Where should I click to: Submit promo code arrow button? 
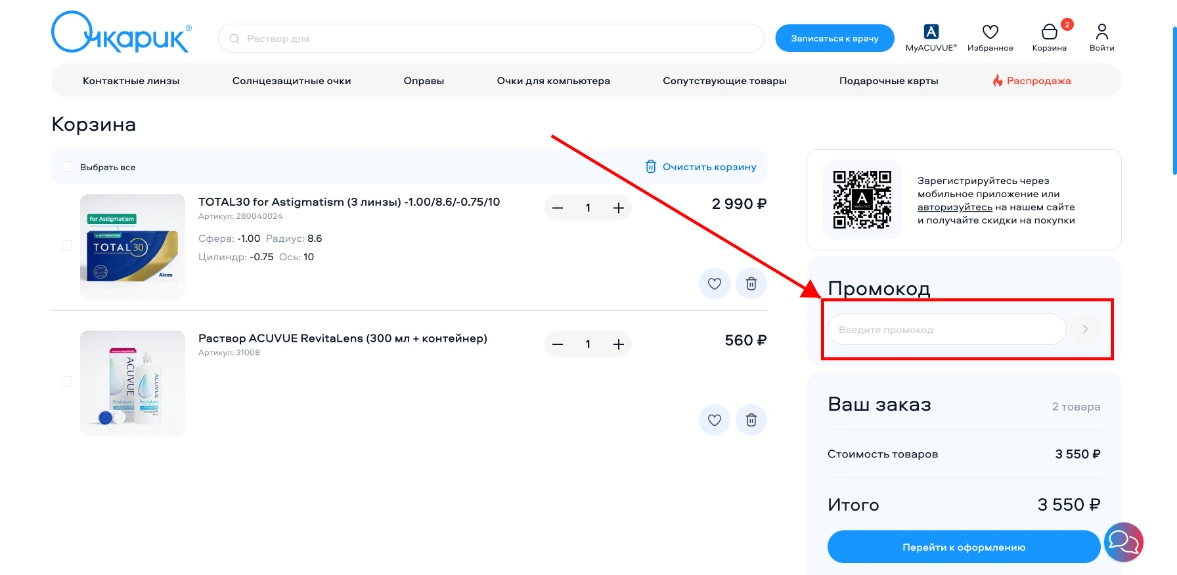coord(1085,330)
